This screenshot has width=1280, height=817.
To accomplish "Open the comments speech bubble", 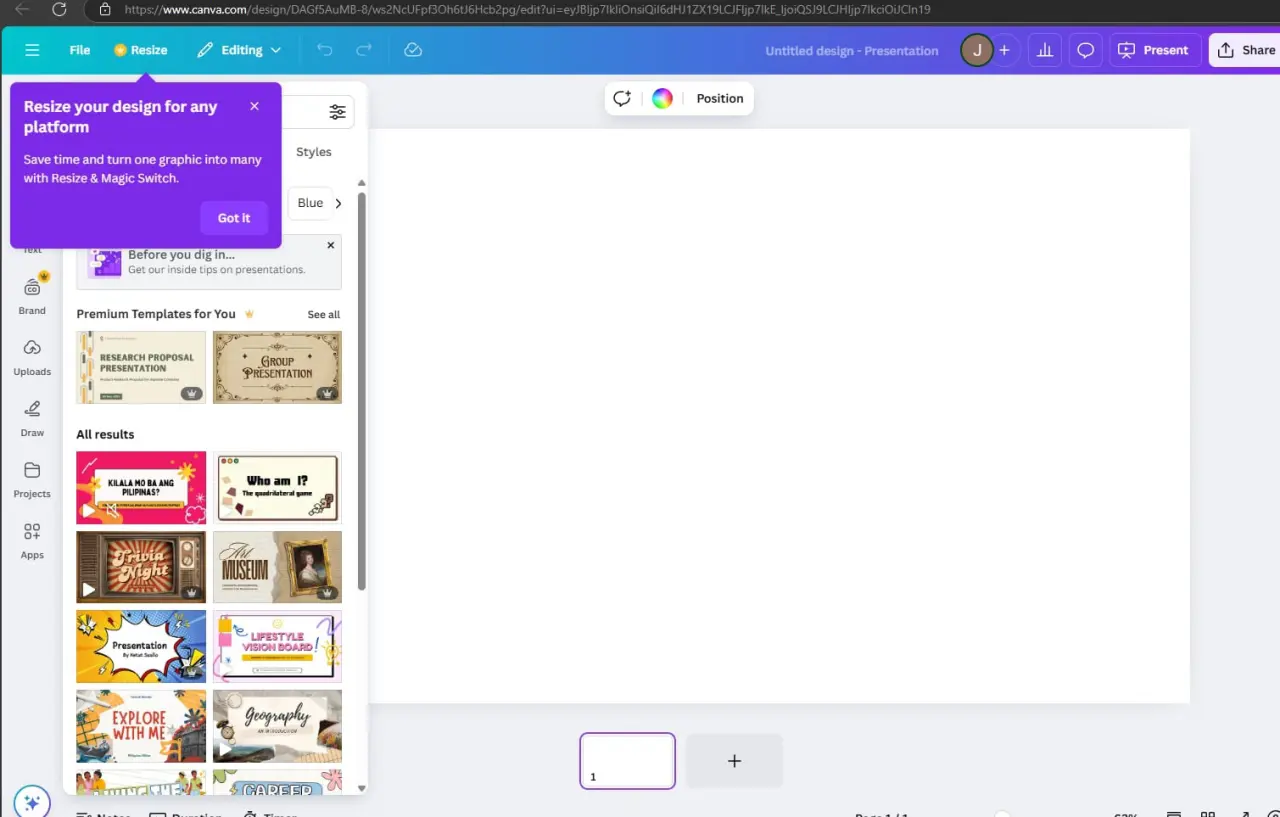I will 1085,50.
